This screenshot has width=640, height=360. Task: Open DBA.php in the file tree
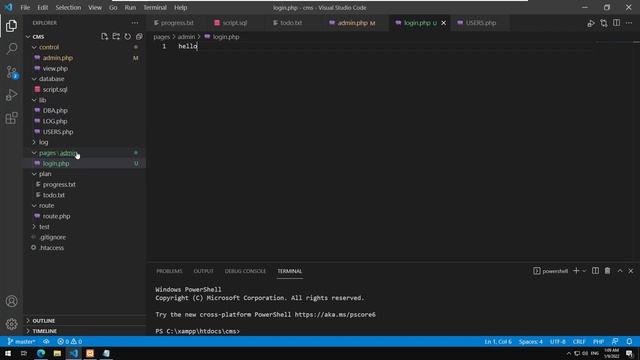tap(55, 111)
